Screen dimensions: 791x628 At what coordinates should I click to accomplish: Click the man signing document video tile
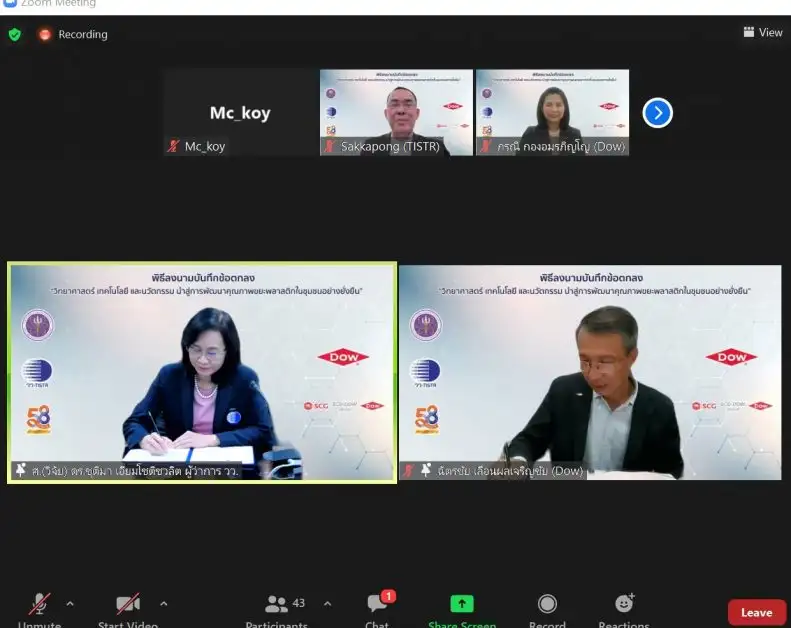click(x=590, y=373)
